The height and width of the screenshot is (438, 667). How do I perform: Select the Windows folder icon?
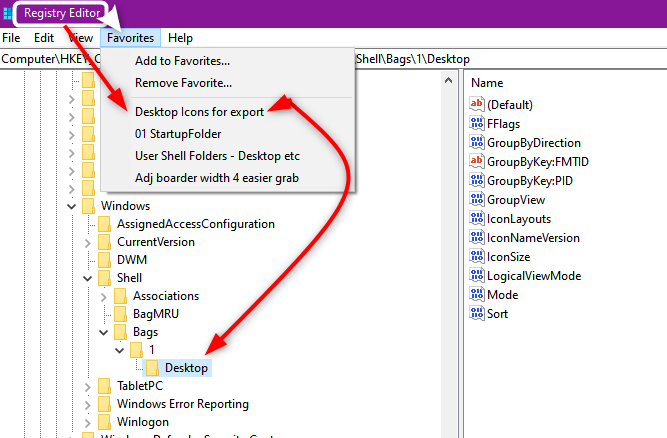pyautogui.click(x=88, y=206)
